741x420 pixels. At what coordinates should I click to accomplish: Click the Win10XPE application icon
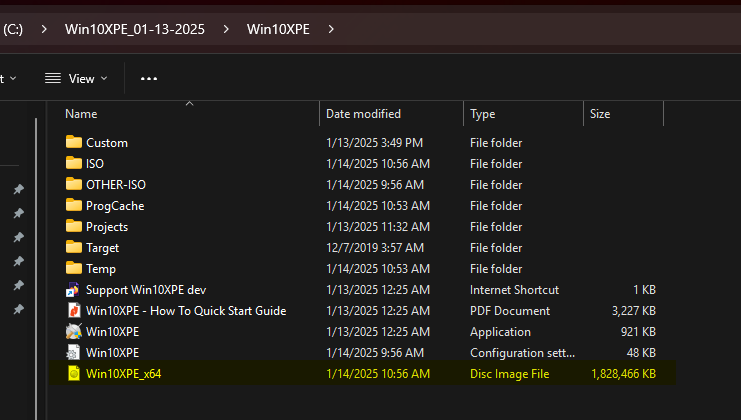[73, 331]
